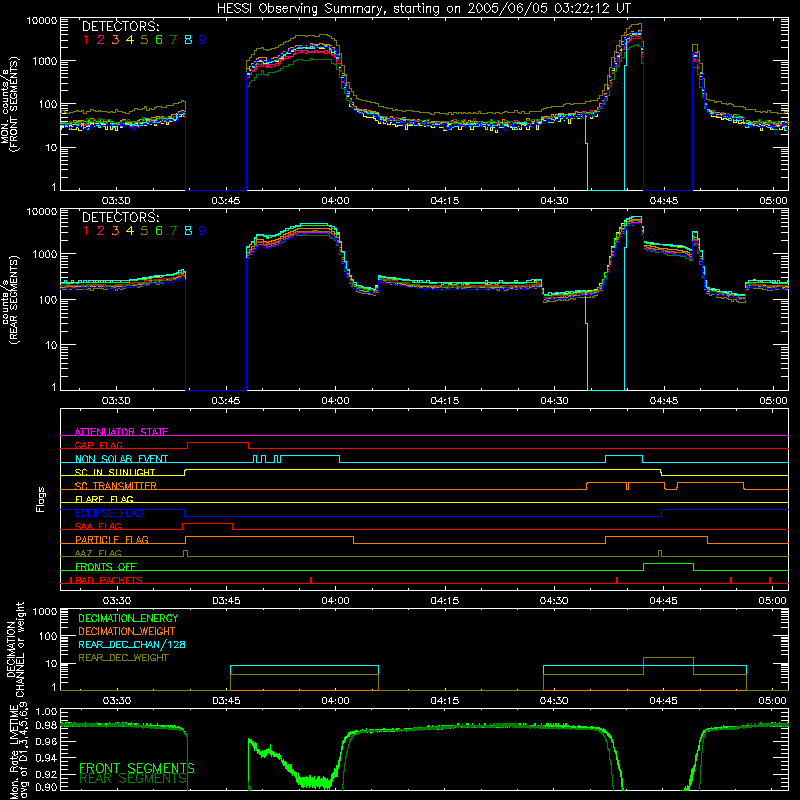The height and width of the screenshot is (800, 800).
Task: Select DETECTORS: label in front segments panel
Action: tap(120, 26)
